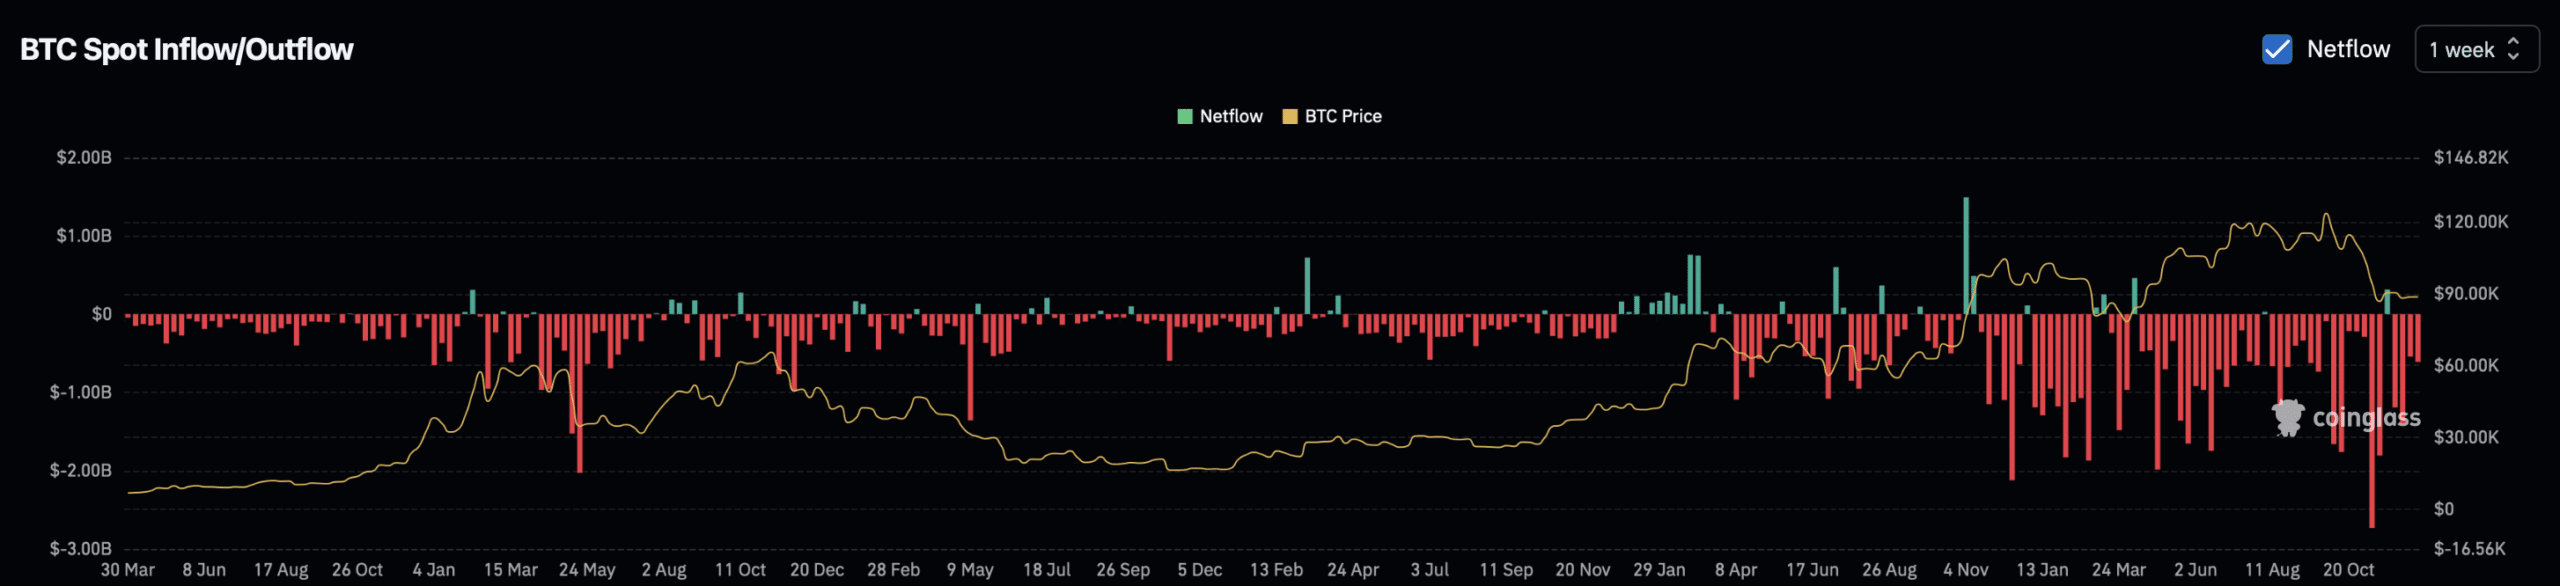Toggle the green Netflow legend swatch
2560x586 pixels.
(x=1185, y=116)
